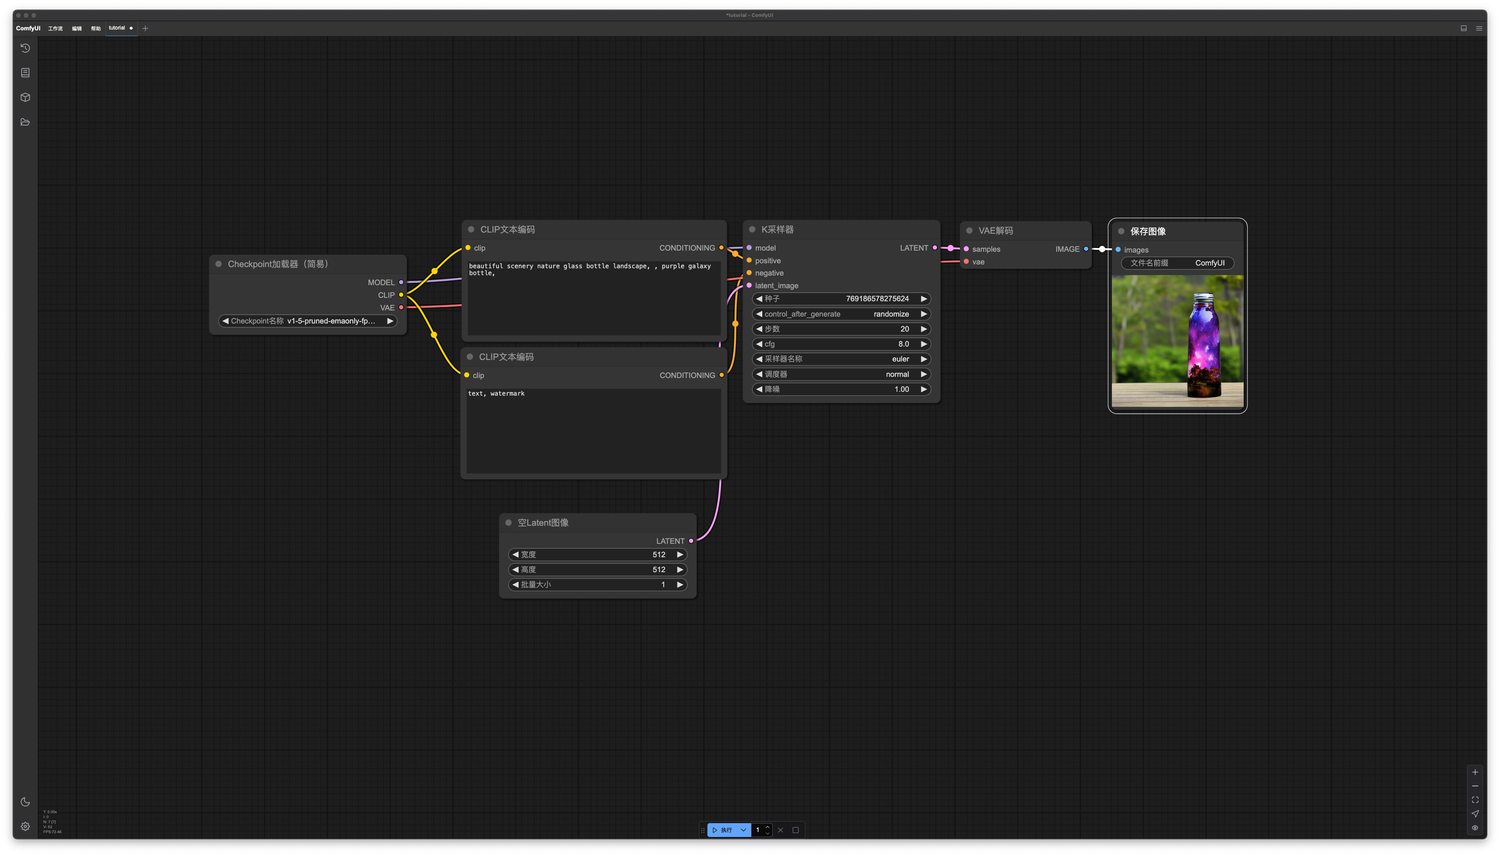
Task: Cancel current run with X icon
Action: tap(781, 830)
